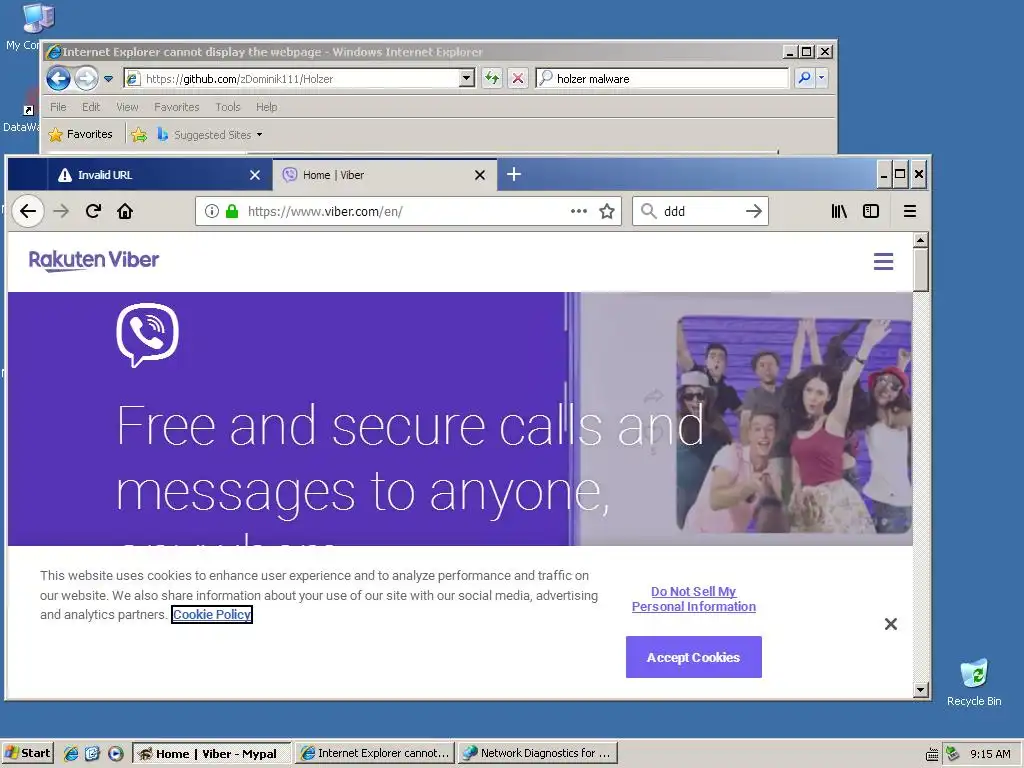The width and height of the screenshot is (1024, 768).
Task: Open the Cookie Policy link
Action: pos(212,615)
